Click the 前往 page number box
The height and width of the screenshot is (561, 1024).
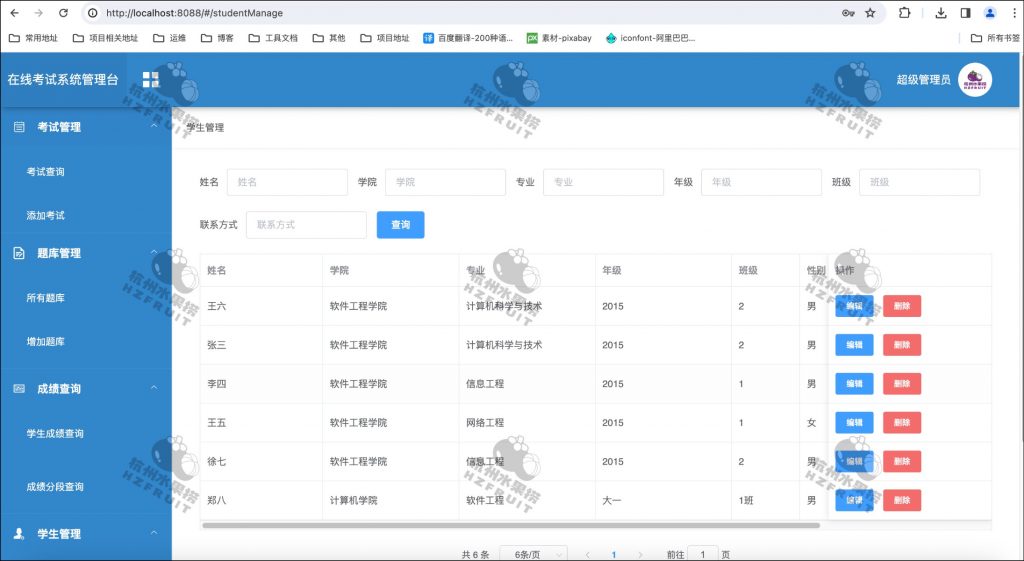[x=703, y=554]
